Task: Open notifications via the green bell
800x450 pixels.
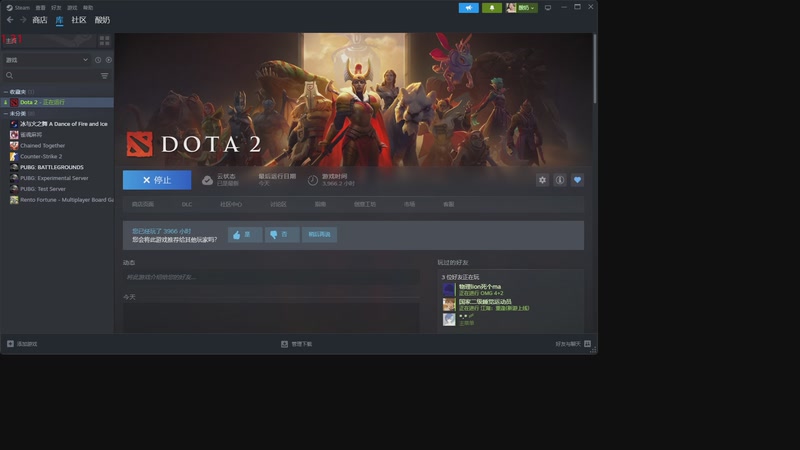Action: [492, 8]
